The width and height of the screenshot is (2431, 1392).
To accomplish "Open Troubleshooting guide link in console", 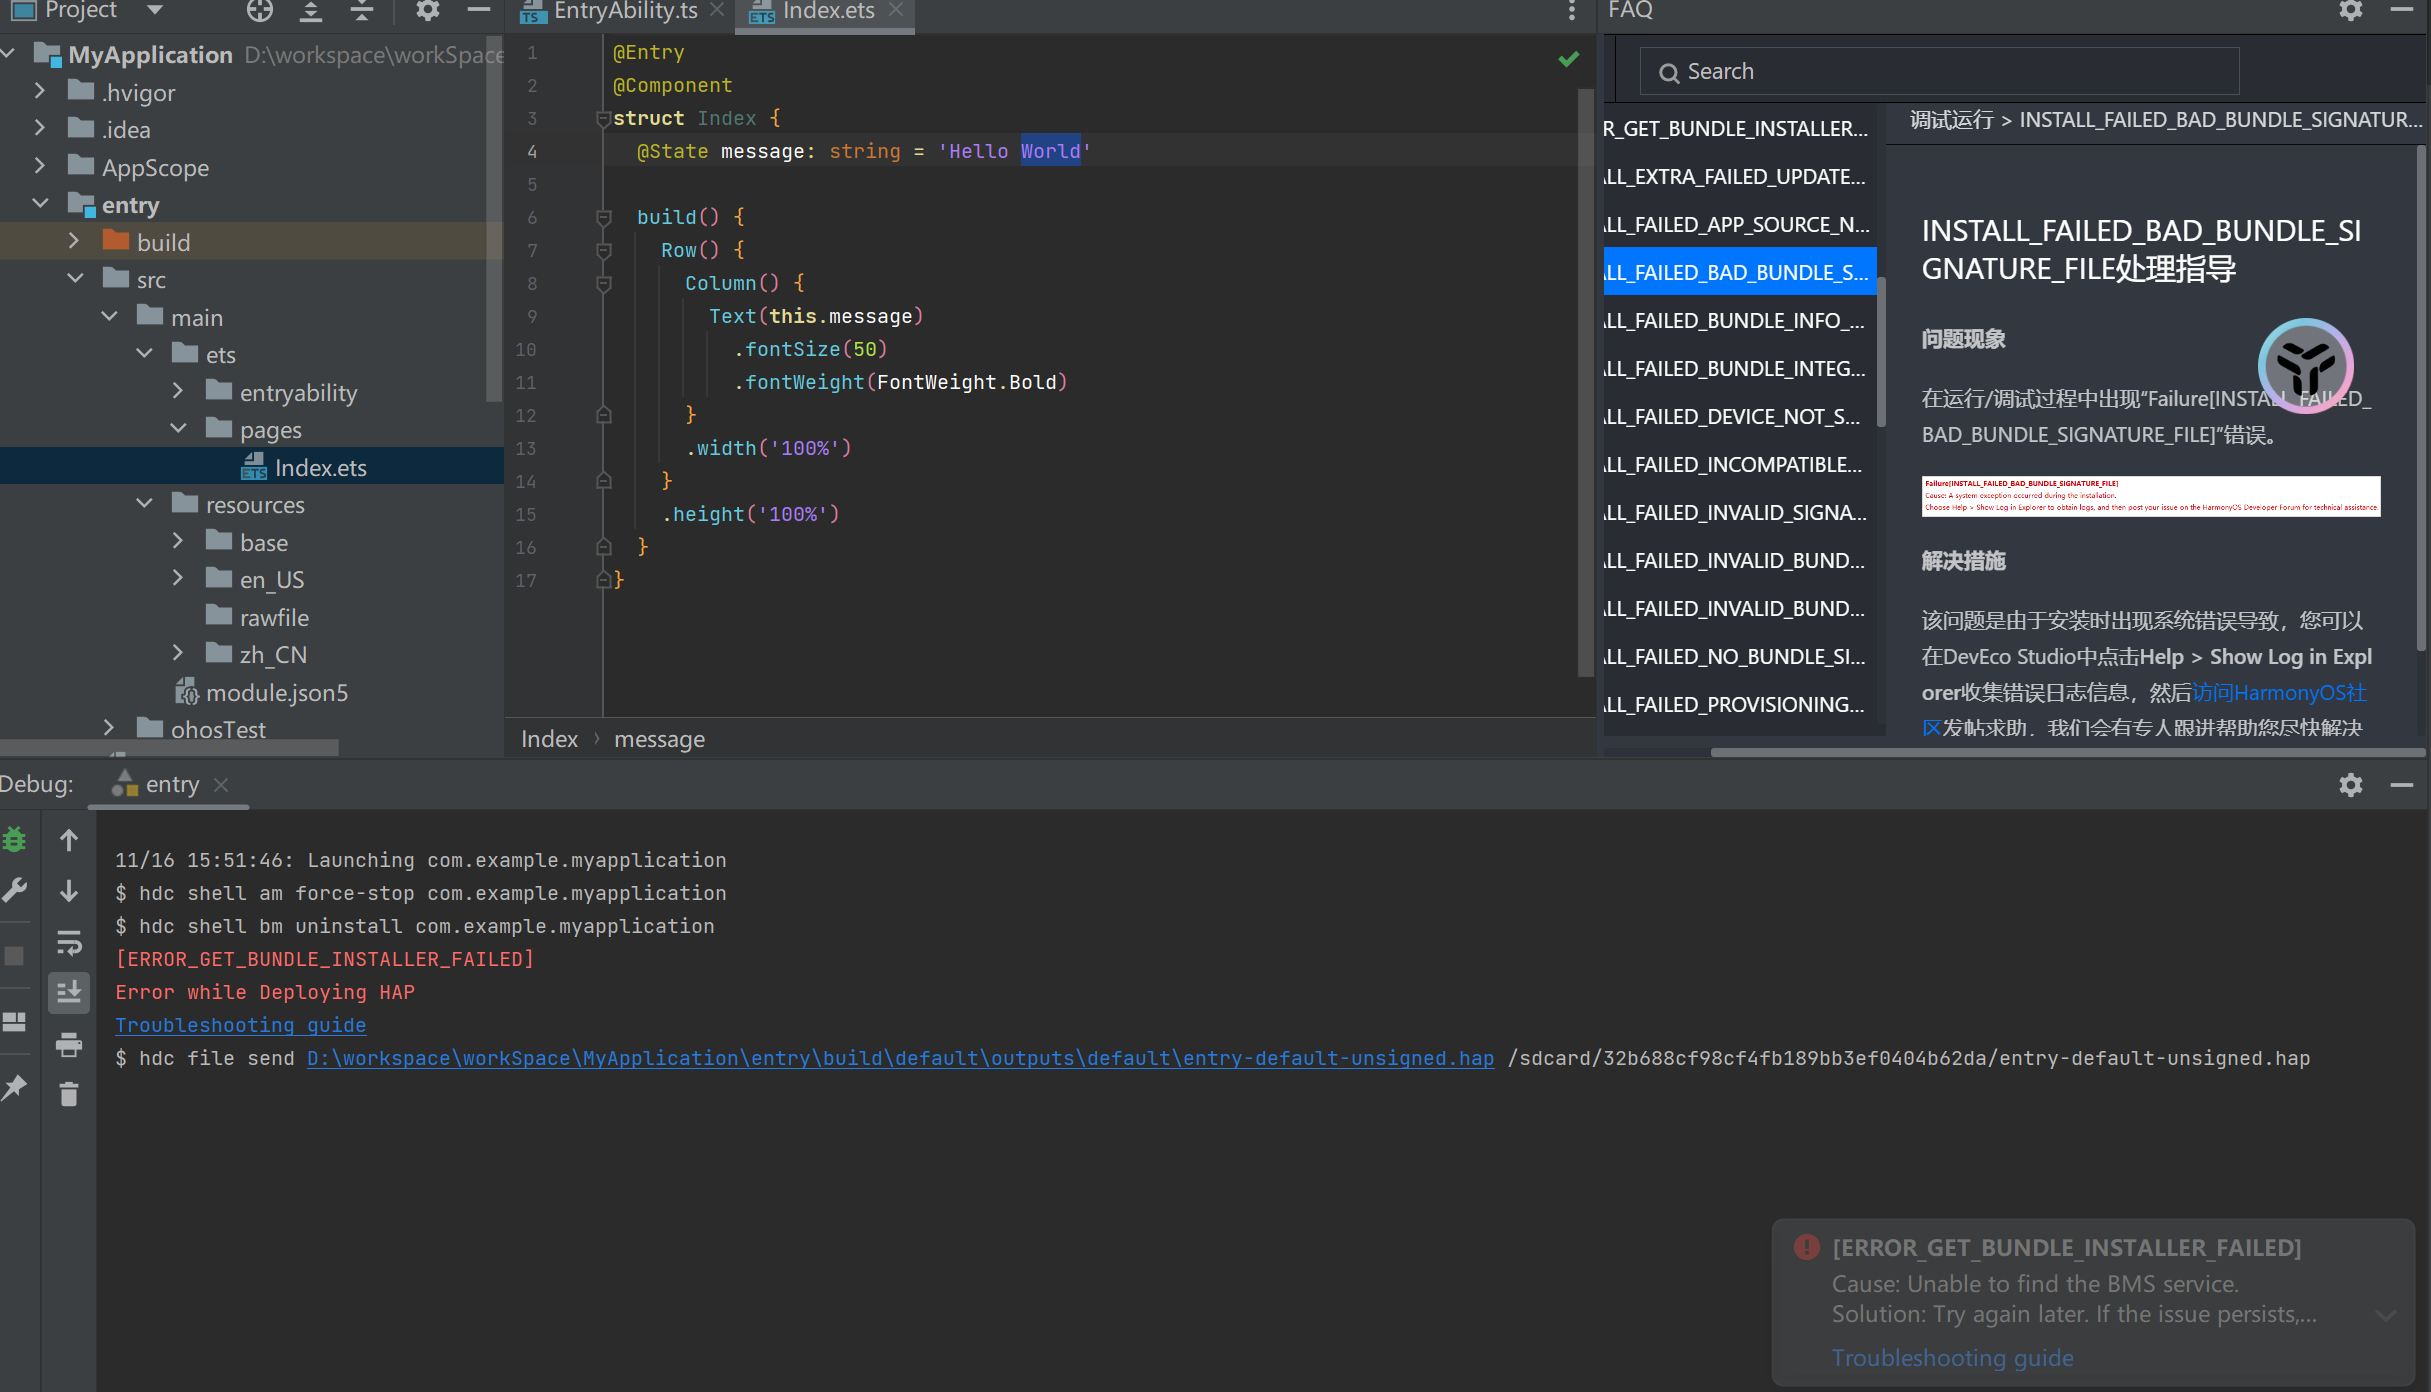I will [240, 1025].
